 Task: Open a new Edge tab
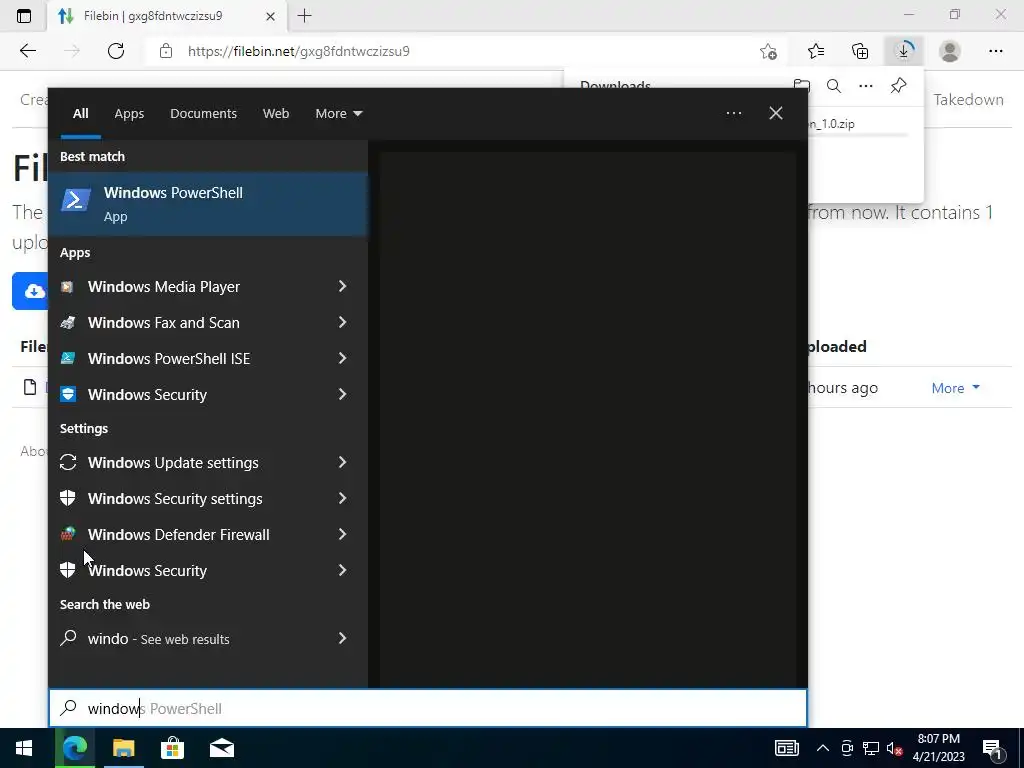point(304,16)
